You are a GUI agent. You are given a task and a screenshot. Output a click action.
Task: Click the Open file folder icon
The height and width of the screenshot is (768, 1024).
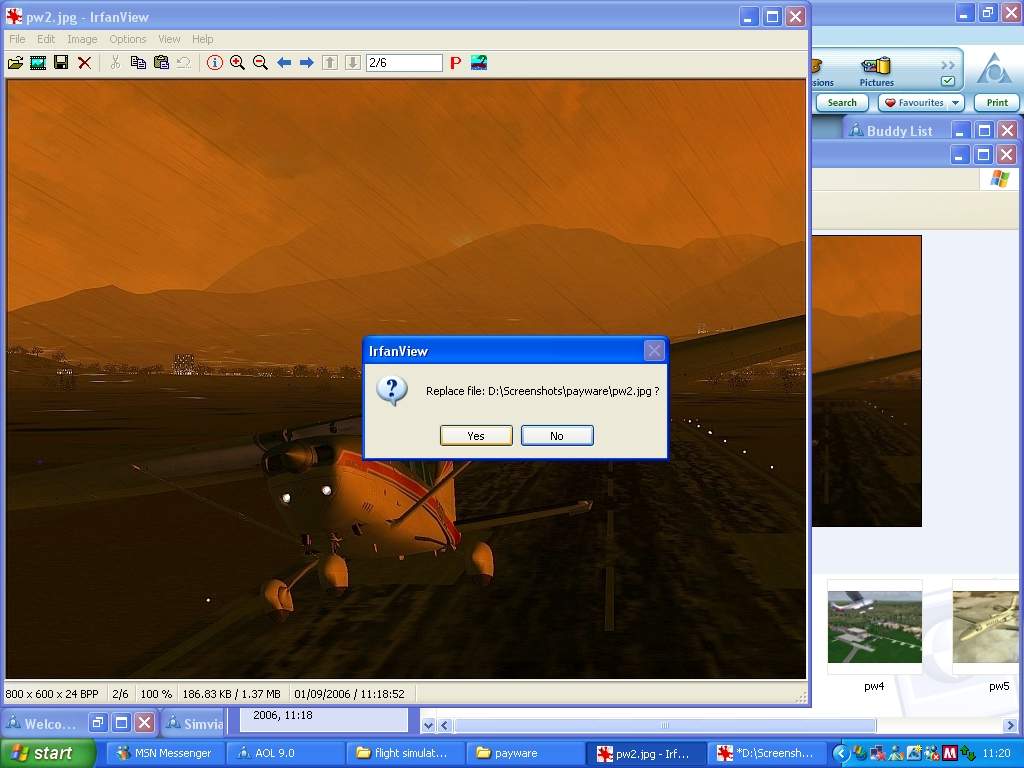click(x=15, y=63)
